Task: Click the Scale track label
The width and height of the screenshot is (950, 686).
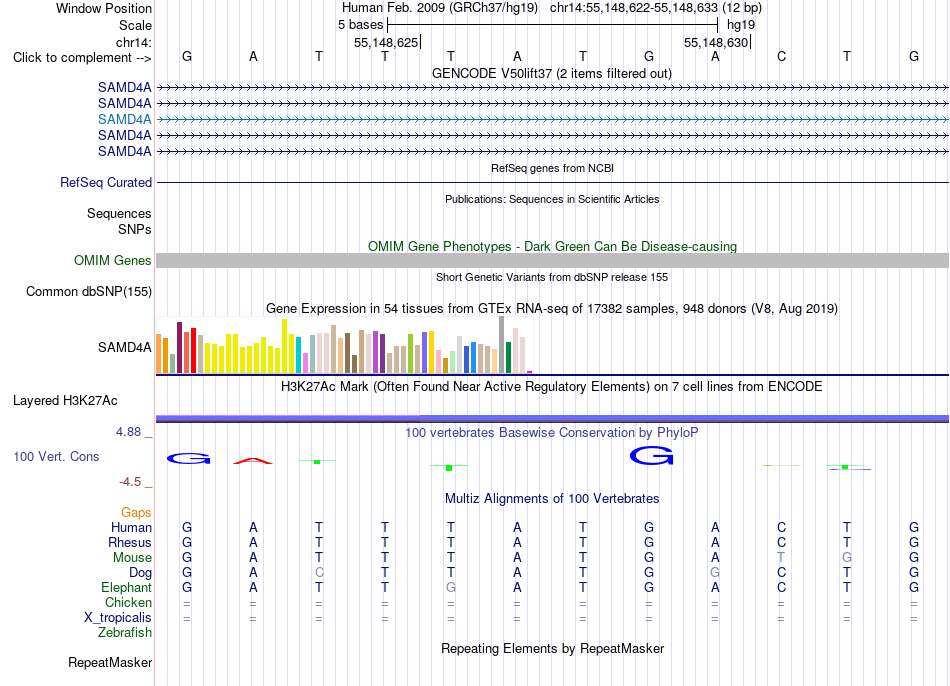Action: point(135,25)
